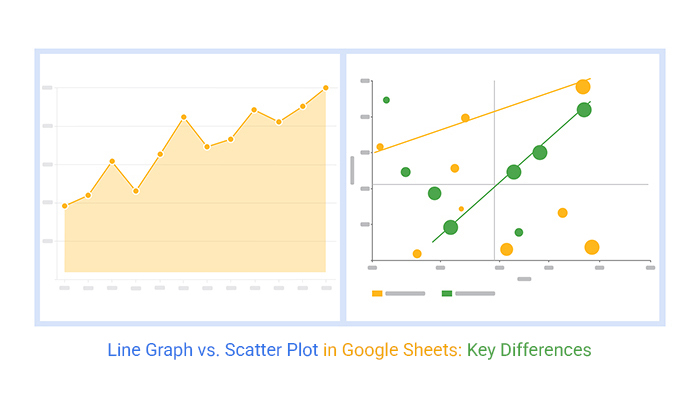Click the "Line Graph vs. Scatter Plot" title text
The height and width of the screenshot is (400, 698).
click(x=213, y=351)
